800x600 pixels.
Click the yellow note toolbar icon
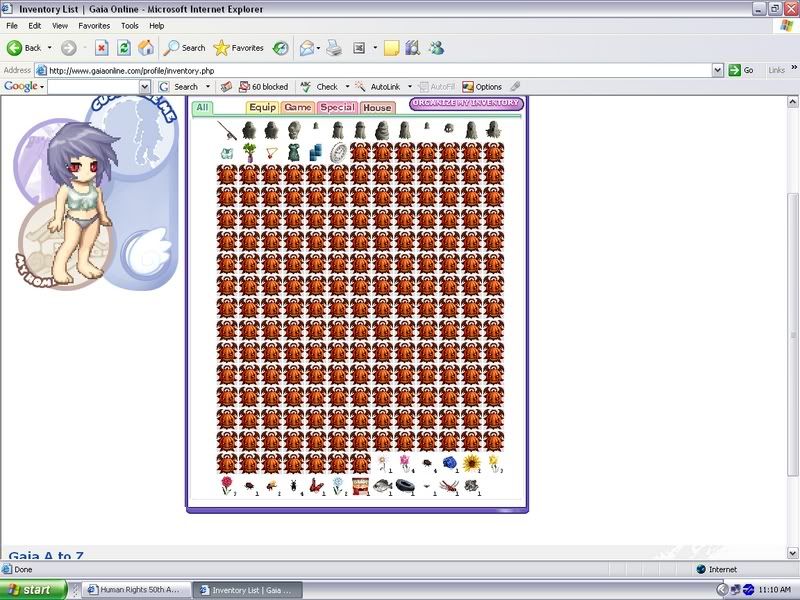coord(391,48)
